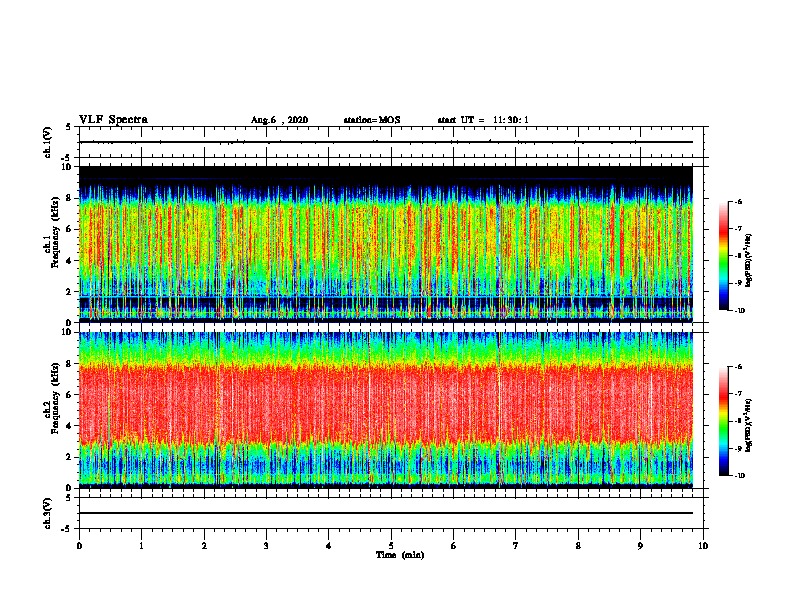Click time axis tick label "7"
The image size is (792, 612).
click(516, 545)
